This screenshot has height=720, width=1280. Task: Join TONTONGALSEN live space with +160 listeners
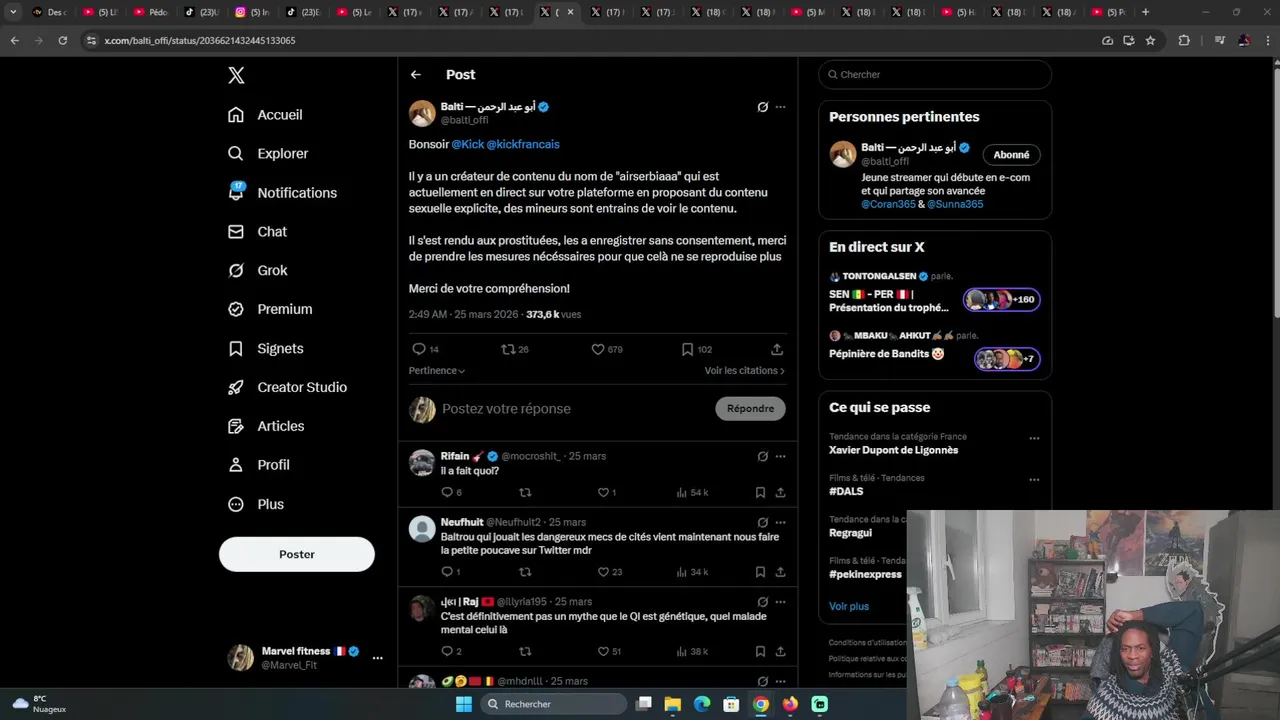click(x=1002, y=299)
